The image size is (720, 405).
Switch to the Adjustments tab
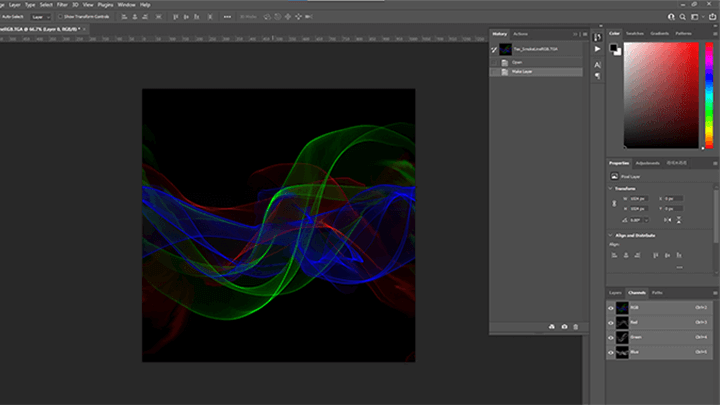coord(647,163)
